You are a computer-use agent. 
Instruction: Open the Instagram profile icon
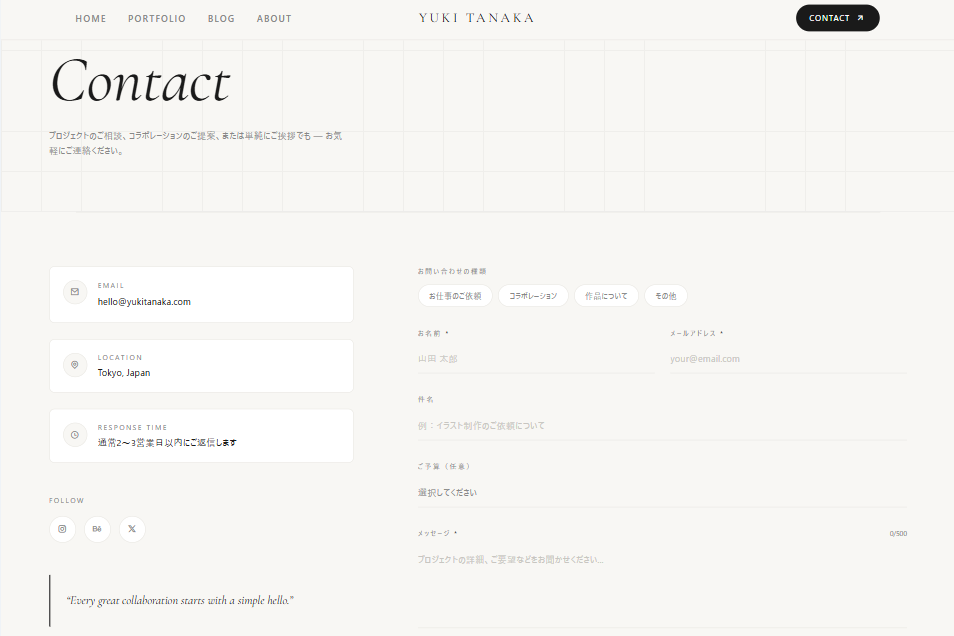click(x=62, y=529)
